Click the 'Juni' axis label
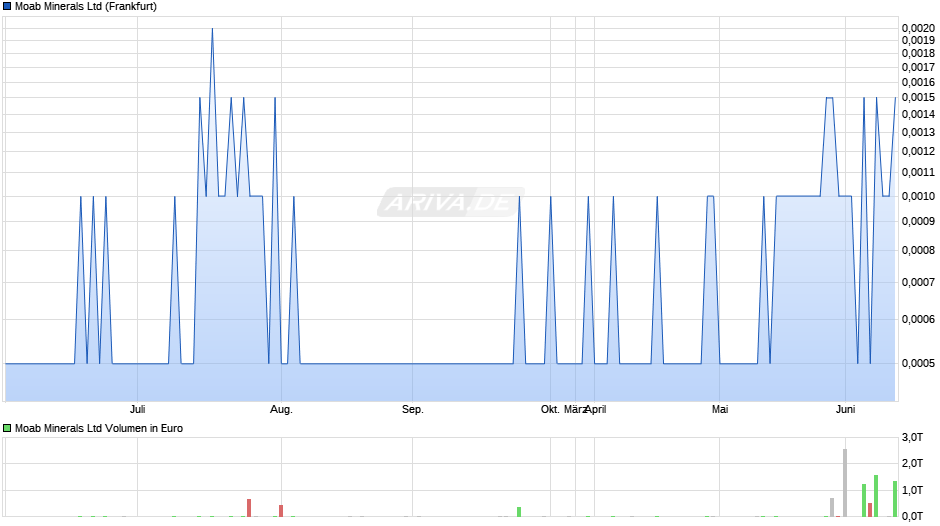940x526 pixels. tap(845, 409)
